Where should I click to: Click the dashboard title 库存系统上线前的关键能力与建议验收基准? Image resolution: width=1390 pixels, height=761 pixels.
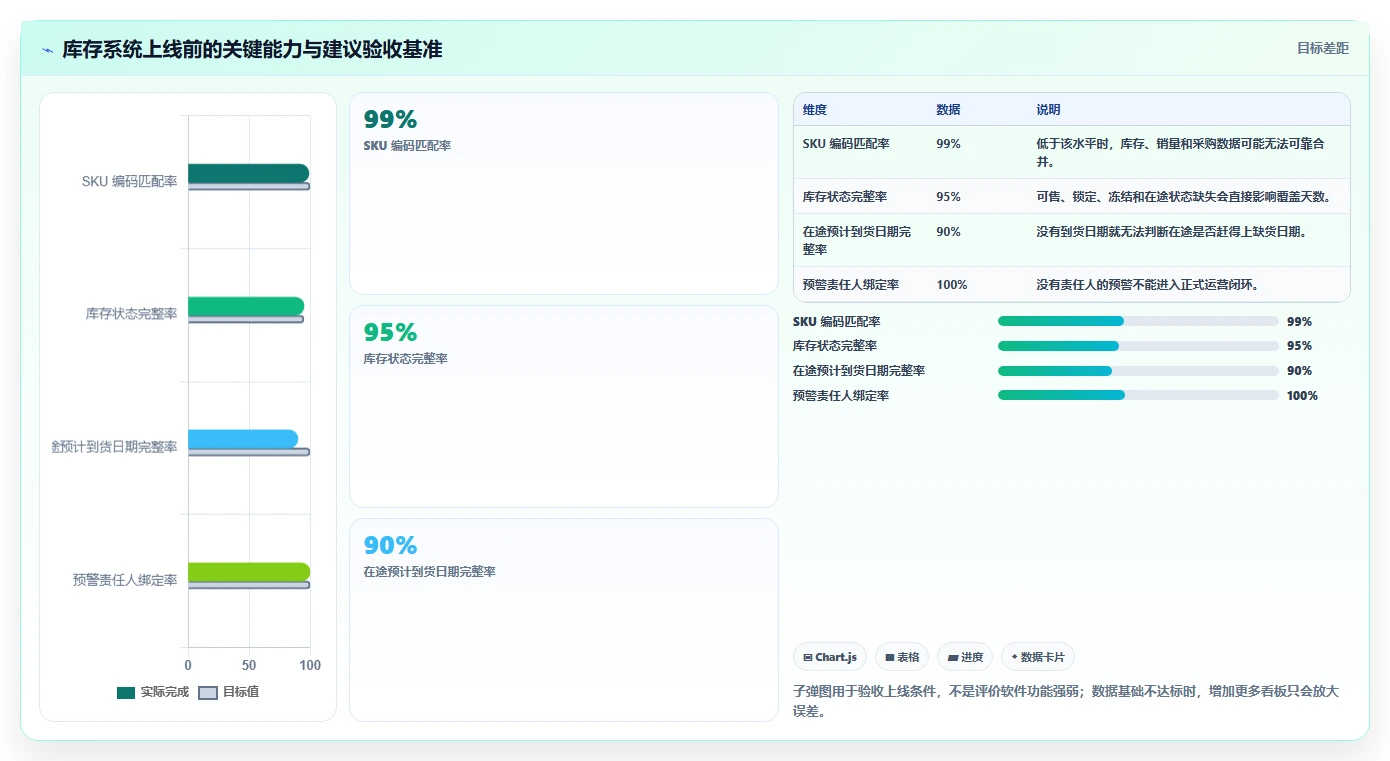[x=252, y=49]
